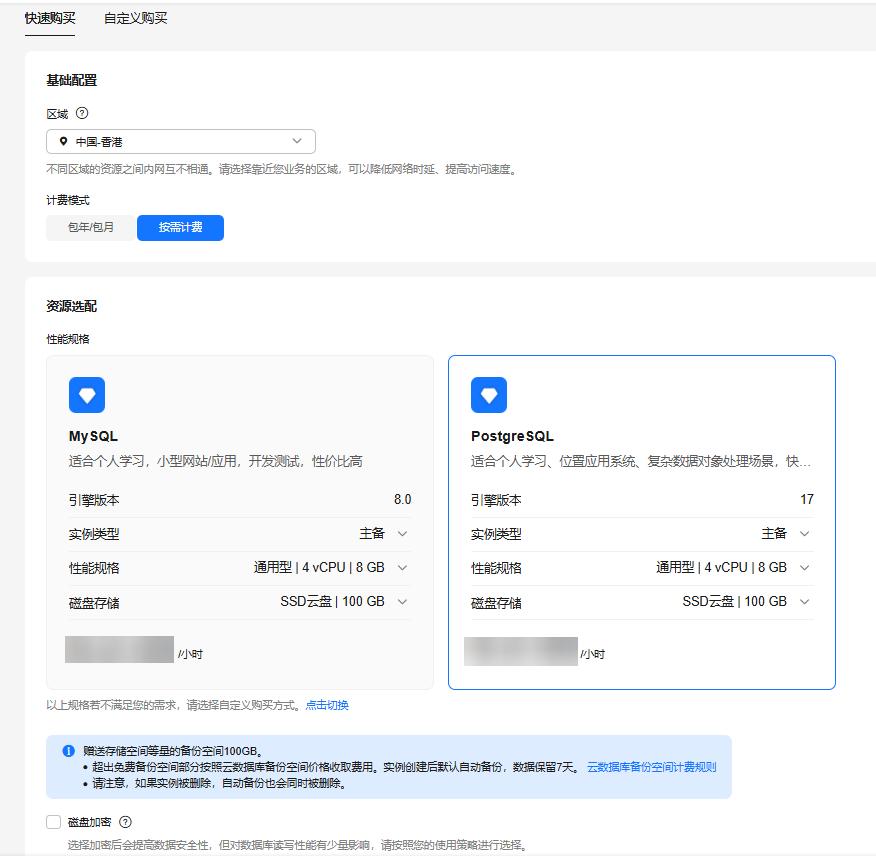Open the 中国-香港 region dropdown
This screenshot has height=859, width=876.
(x=180, y=141)
